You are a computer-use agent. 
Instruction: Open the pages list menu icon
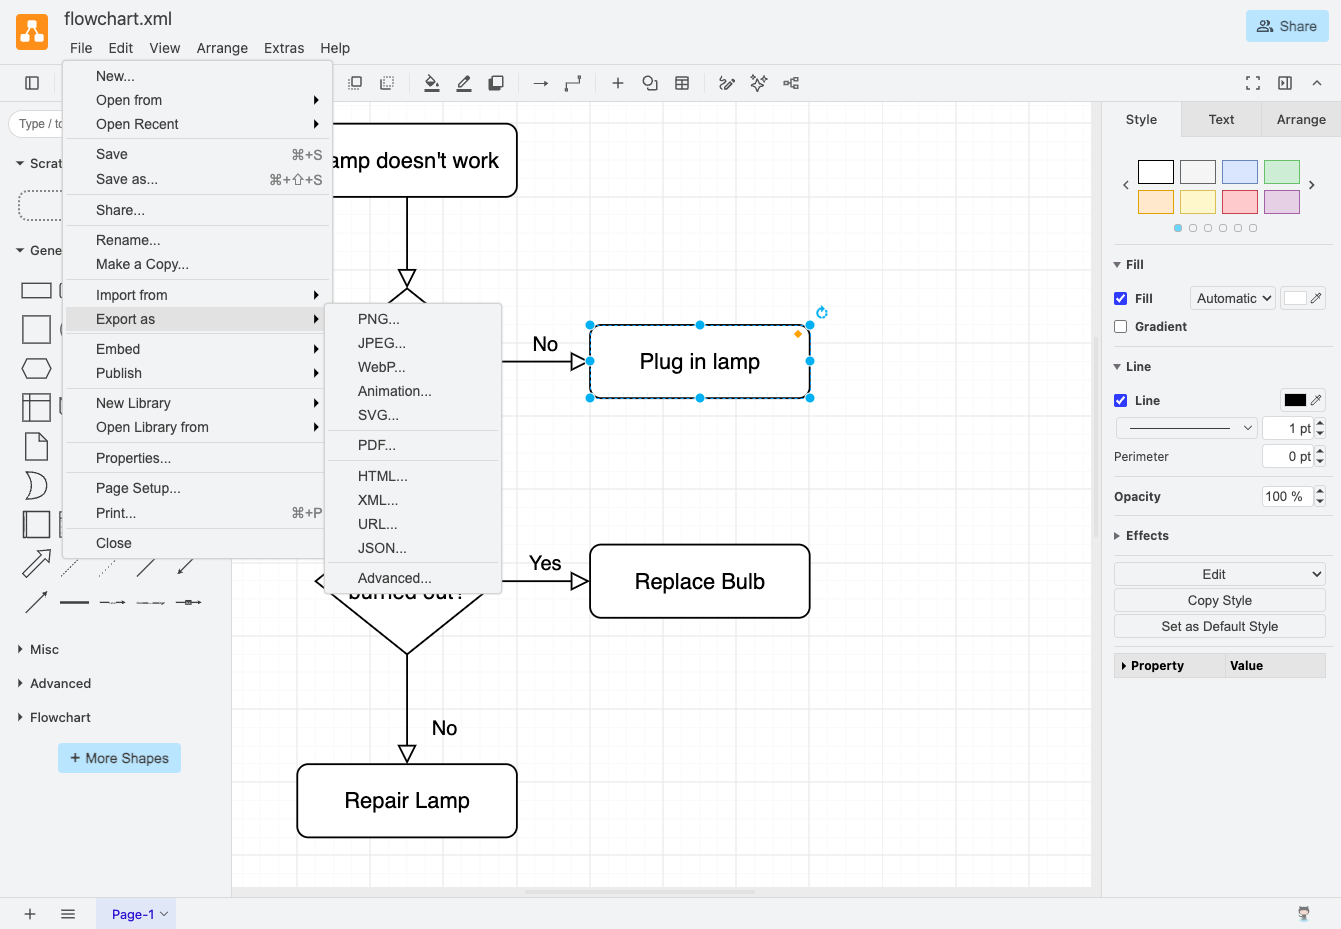68,914
